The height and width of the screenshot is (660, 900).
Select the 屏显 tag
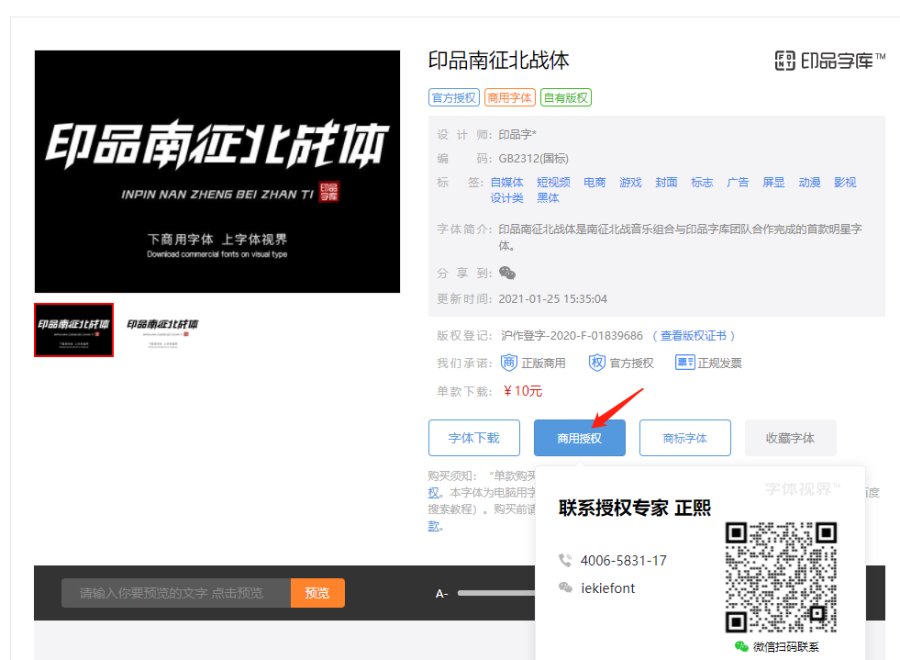773,183
